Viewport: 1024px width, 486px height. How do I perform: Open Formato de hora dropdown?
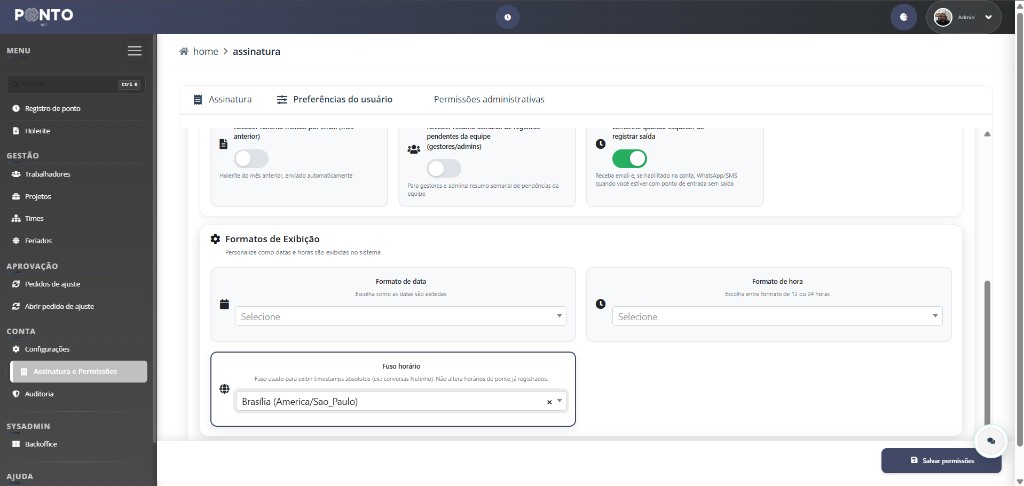pyautogui.click(x=777, y=316)
